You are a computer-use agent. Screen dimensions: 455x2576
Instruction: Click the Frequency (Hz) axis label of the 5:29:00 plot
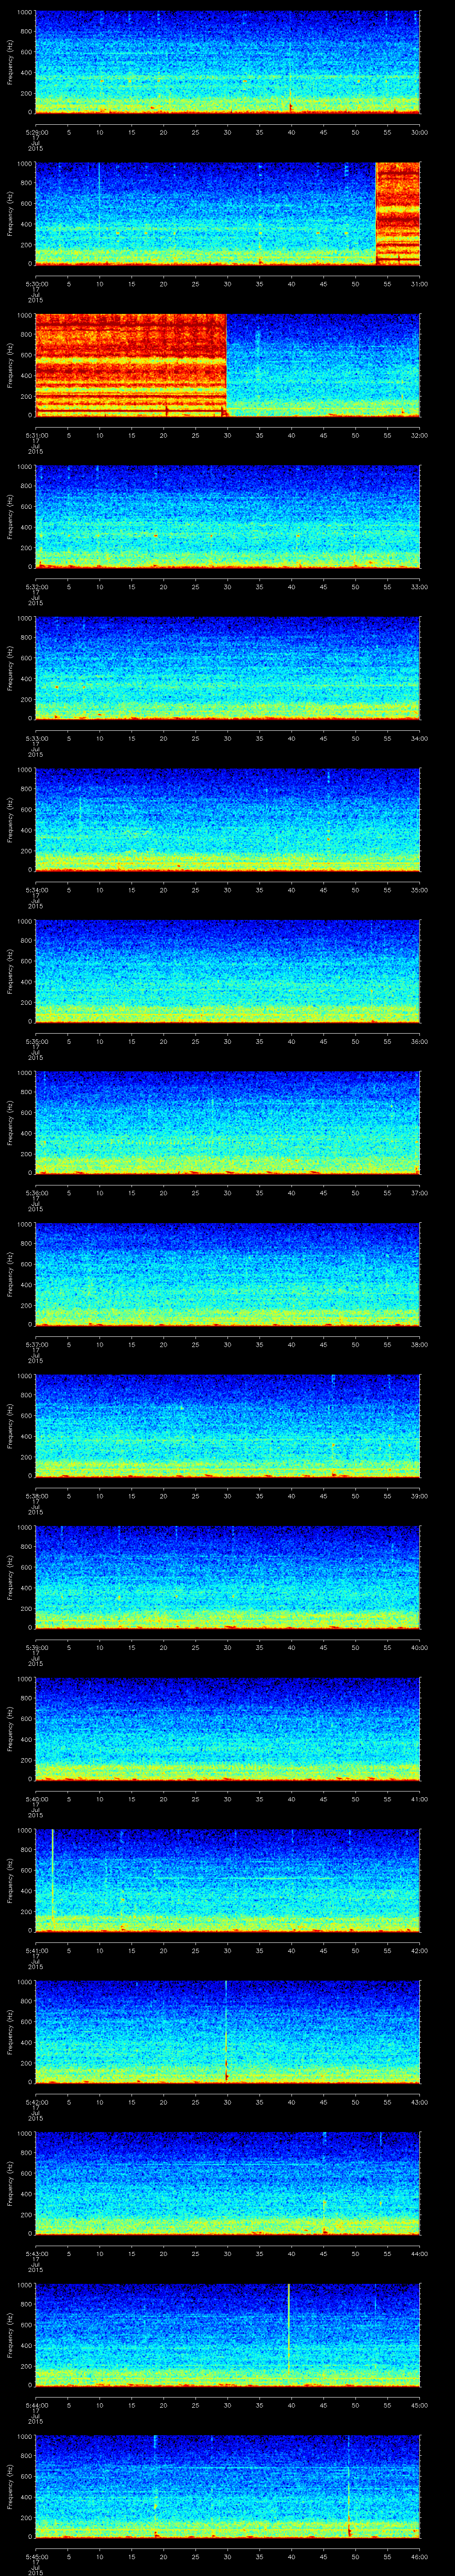[11, 62]
